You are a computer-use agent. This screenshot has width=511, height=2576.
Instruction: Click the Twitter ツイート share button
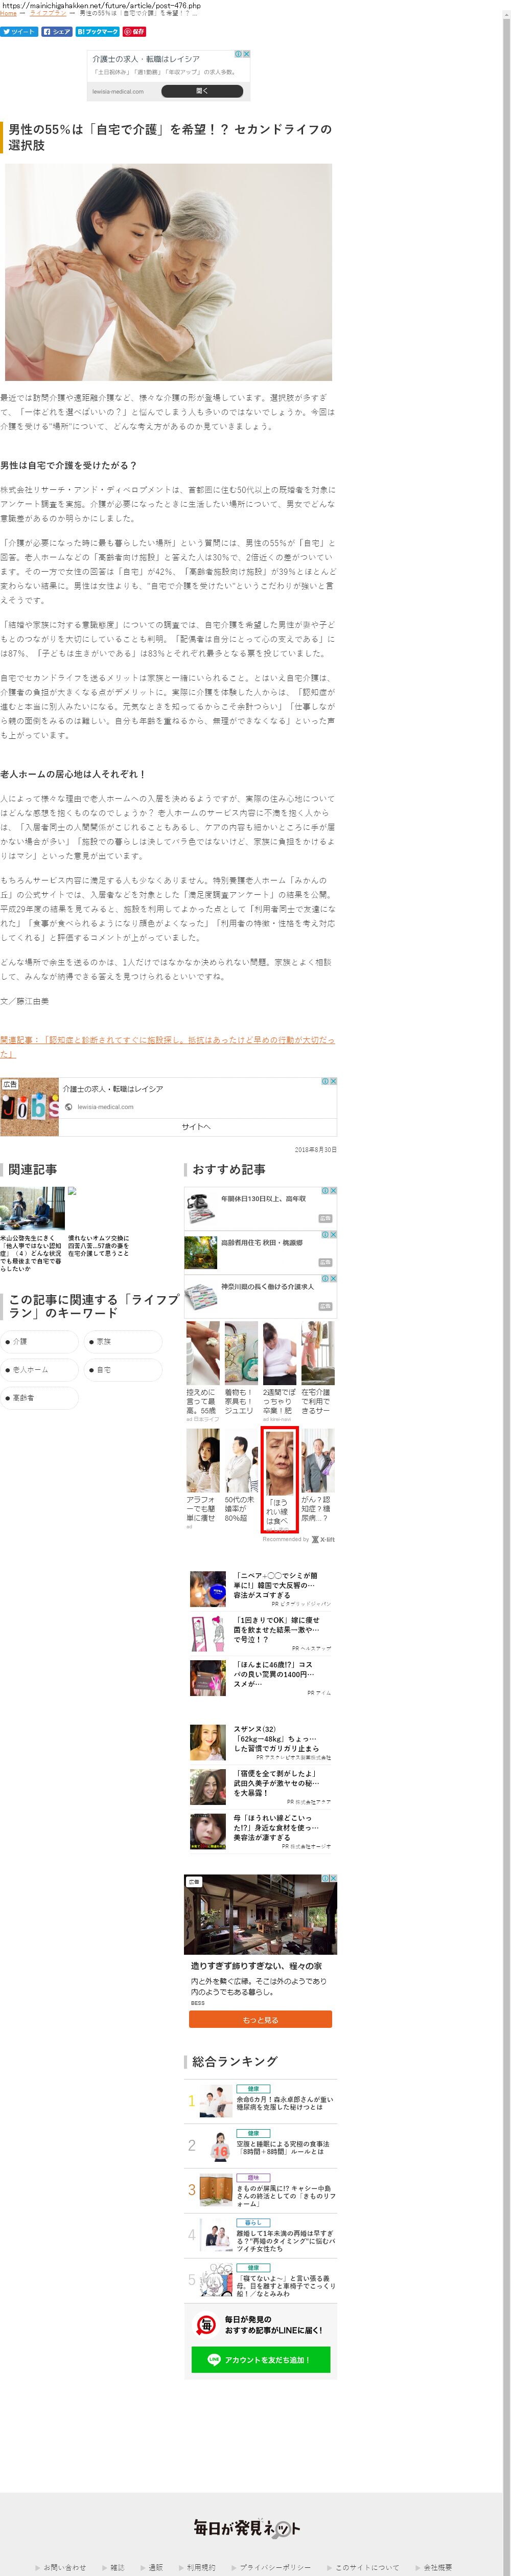(x=19, y=31)
